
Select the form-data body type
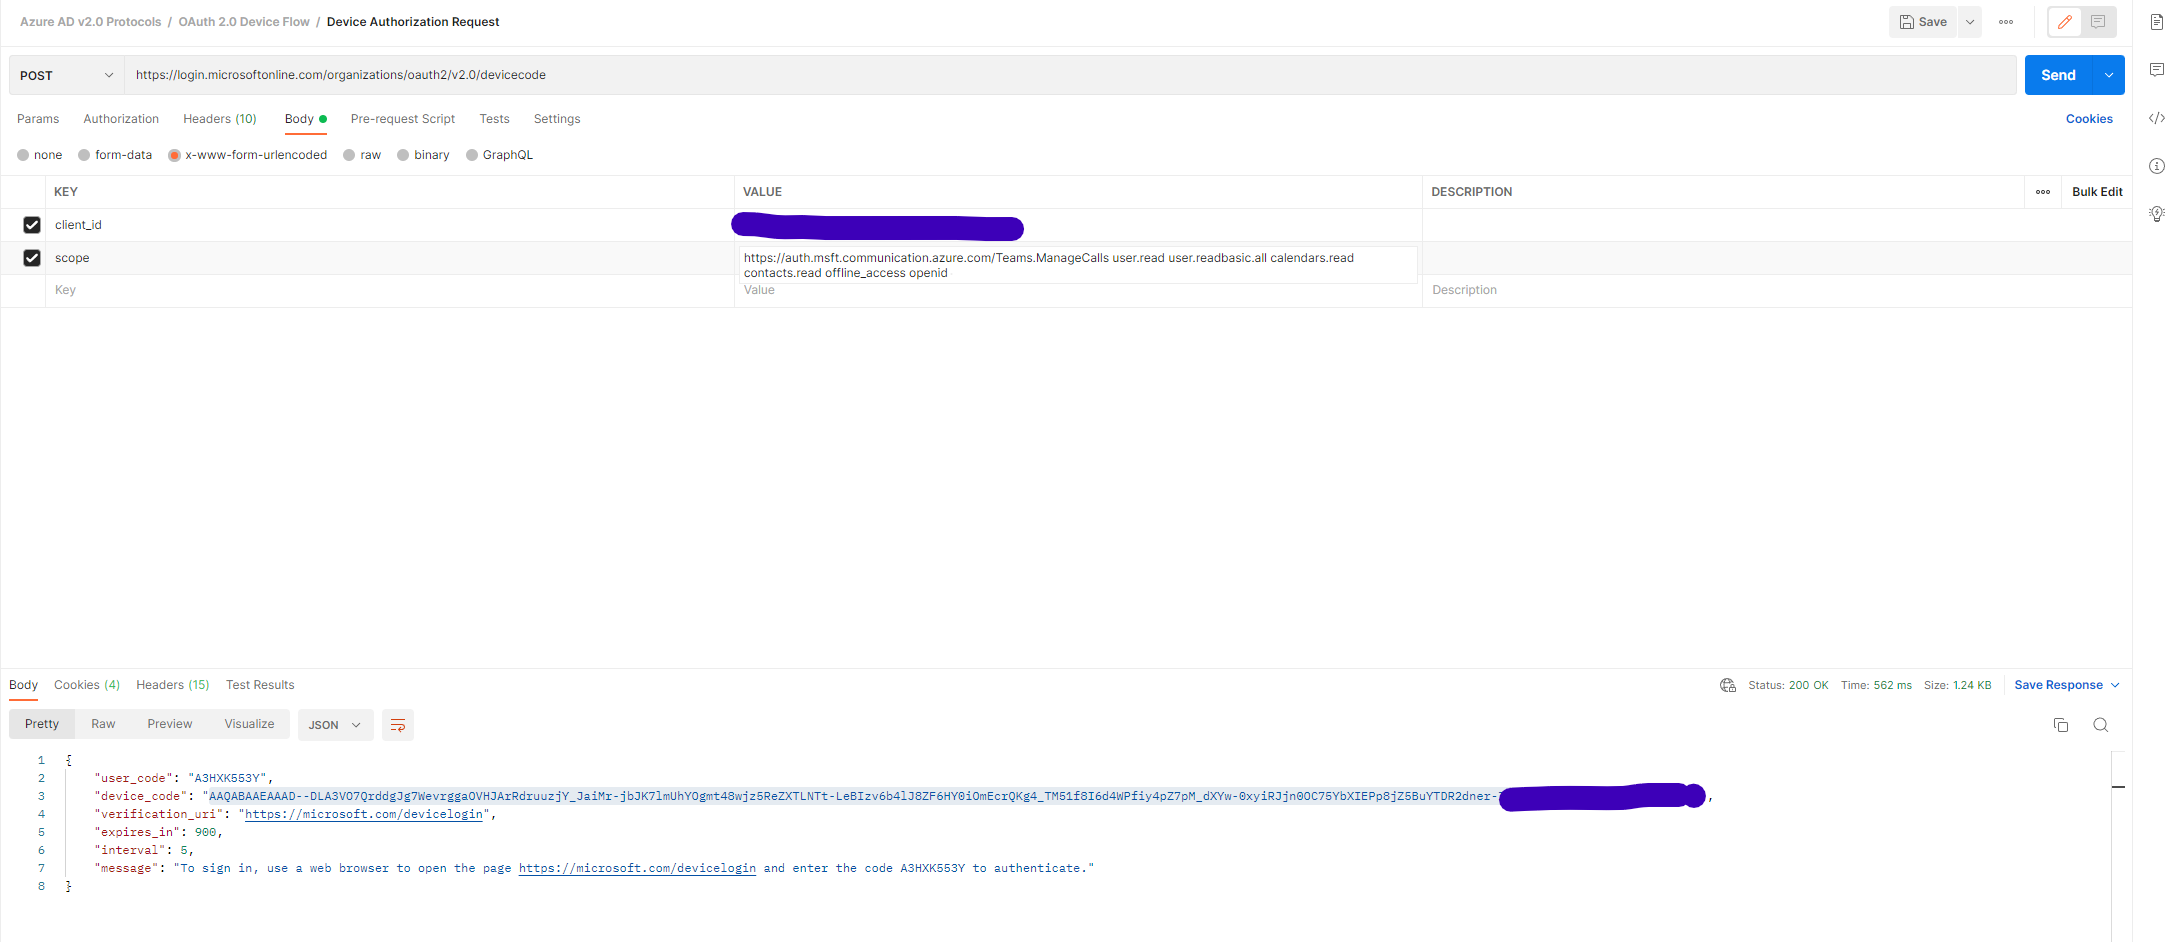coord(115,155)
